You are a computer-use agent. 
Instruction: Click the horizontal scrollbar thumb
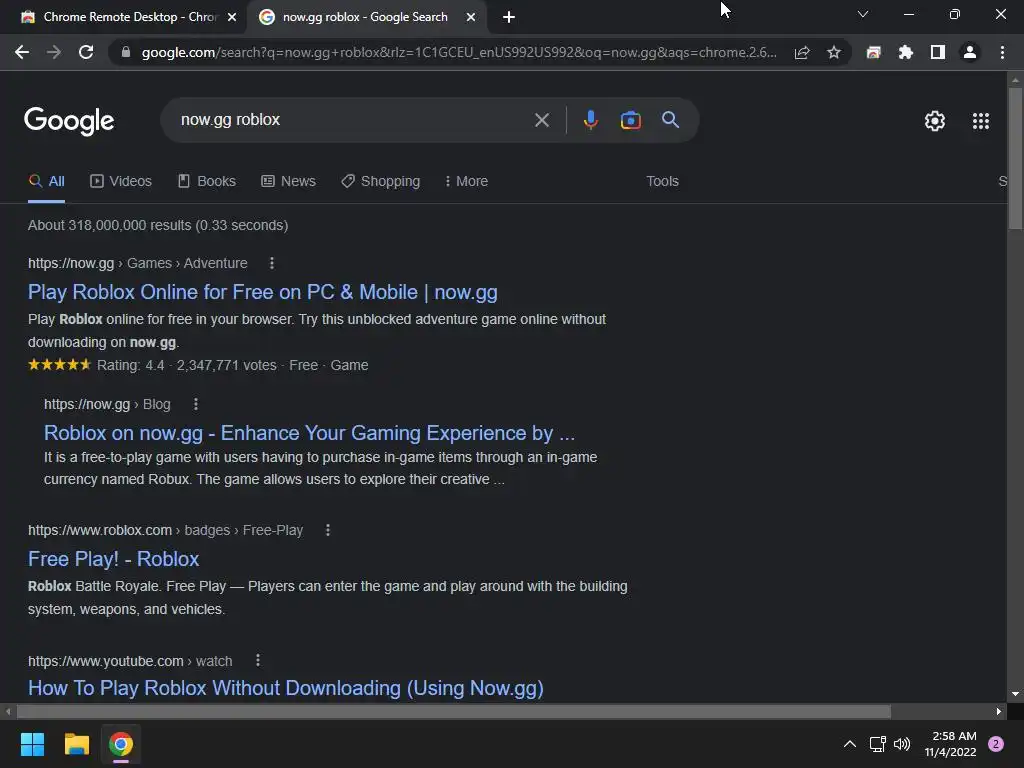click(454, 711)
